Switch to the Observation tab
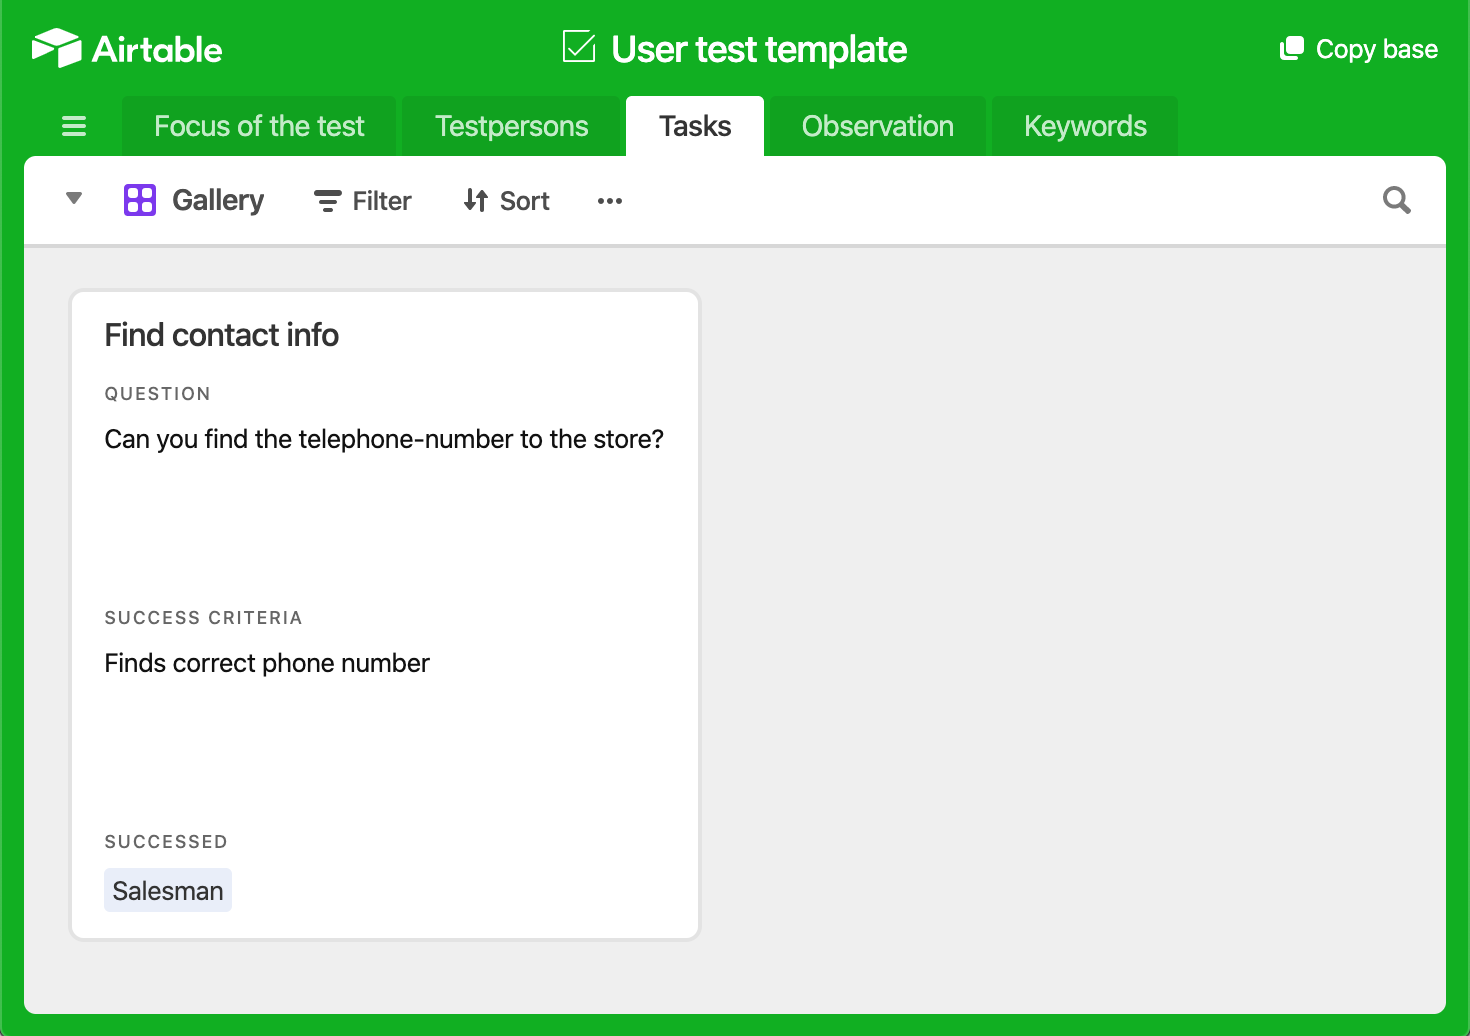The image size is (1470, 1036). 877,126
